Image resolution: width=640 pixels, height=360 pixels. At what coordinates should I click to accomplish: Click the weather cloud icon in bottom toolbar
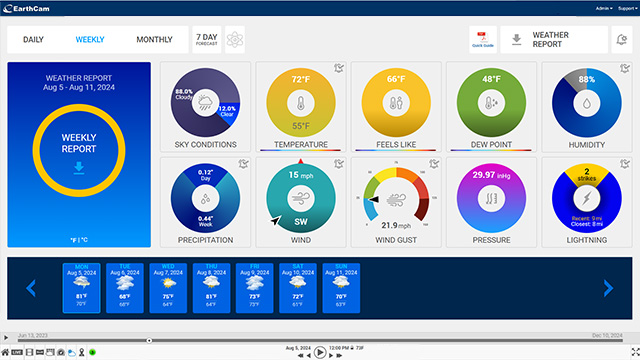click(71, 352)
